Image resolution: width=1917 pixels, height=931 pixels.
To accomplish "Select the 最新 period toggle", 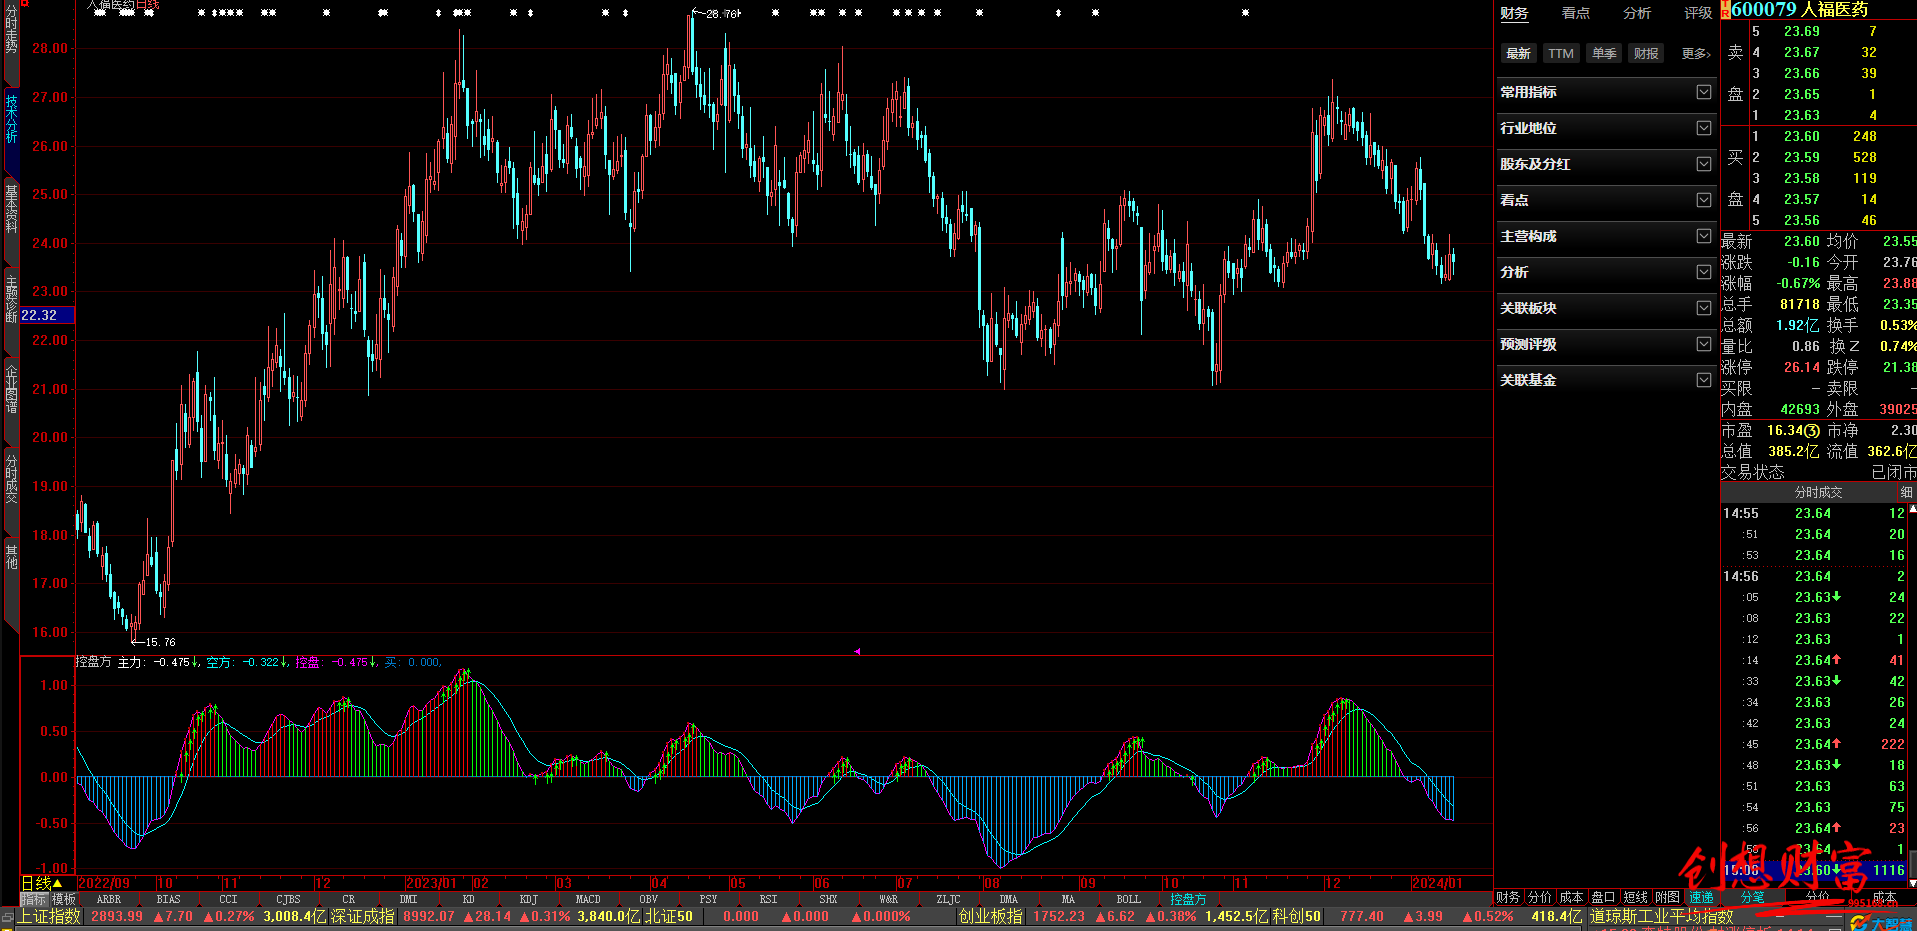I will tap(1518, 53).
